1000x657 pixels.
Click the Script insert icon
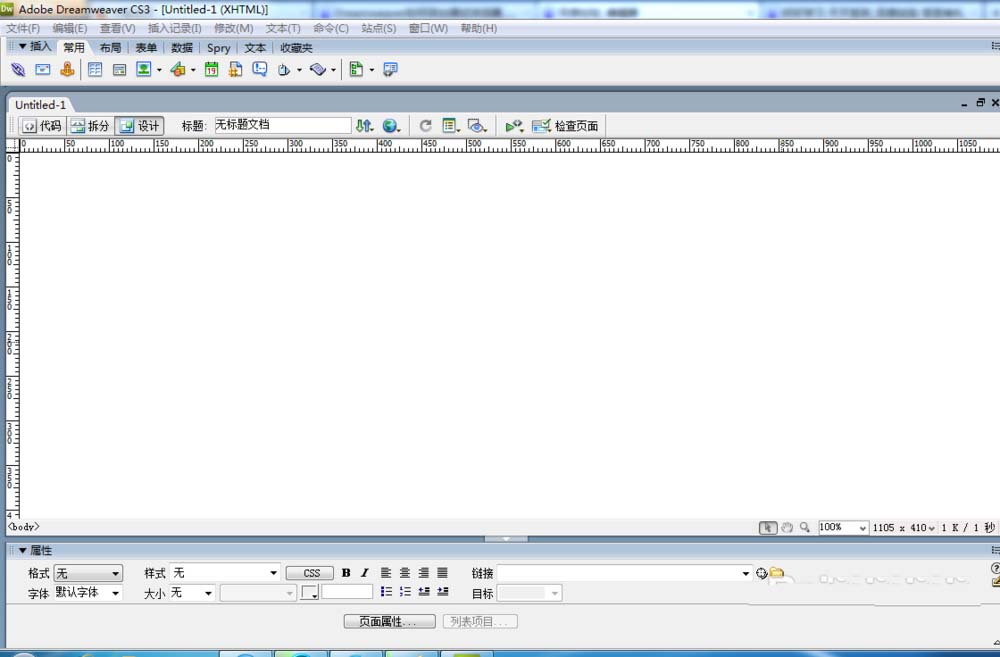(318, 70)
